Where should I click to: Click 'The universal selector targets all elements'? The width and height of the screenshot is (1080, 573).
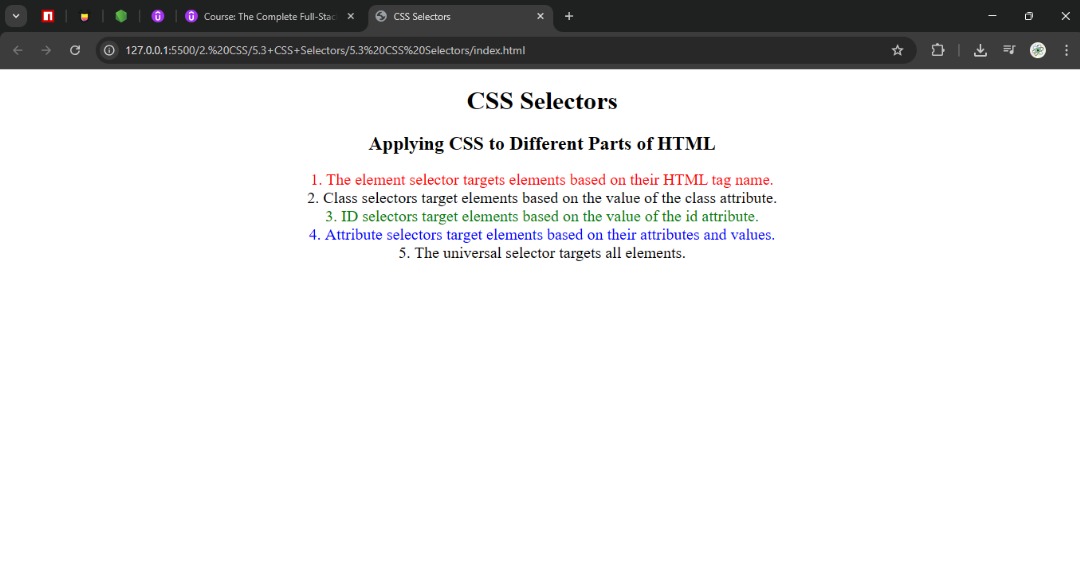pos(542,253)
